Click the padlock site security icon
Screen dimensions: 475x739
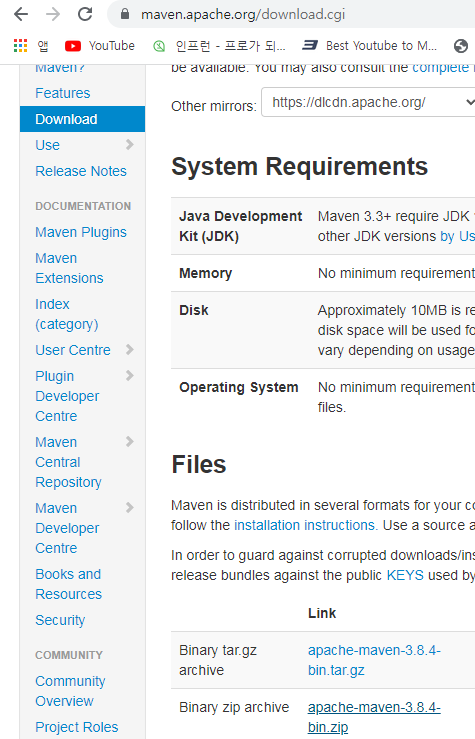point(125,14)
